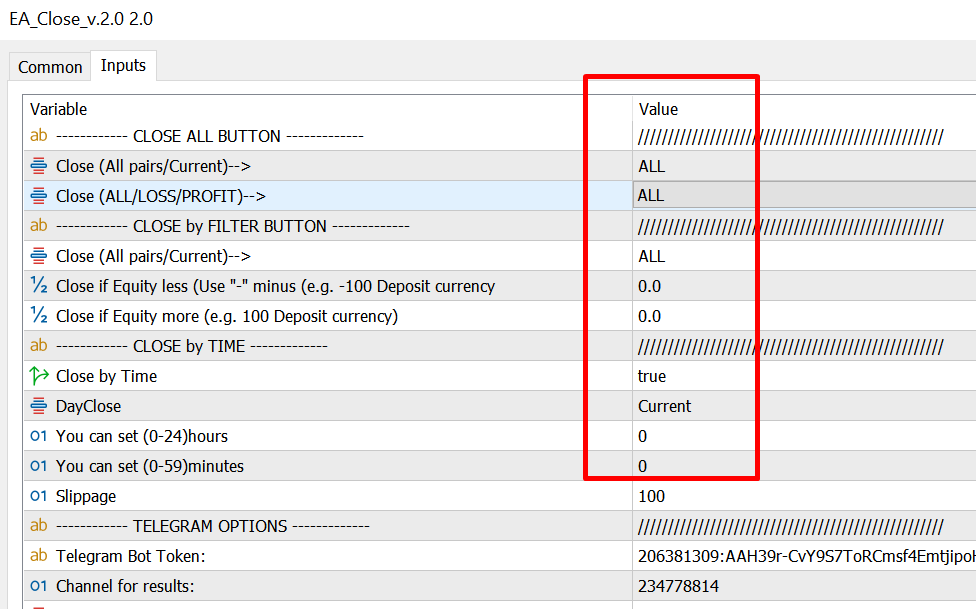Click slashes value in TELEGRAM OPTIONS row
Screen dimensions: 976x609
pyautogui.click(x=791, y=527)
